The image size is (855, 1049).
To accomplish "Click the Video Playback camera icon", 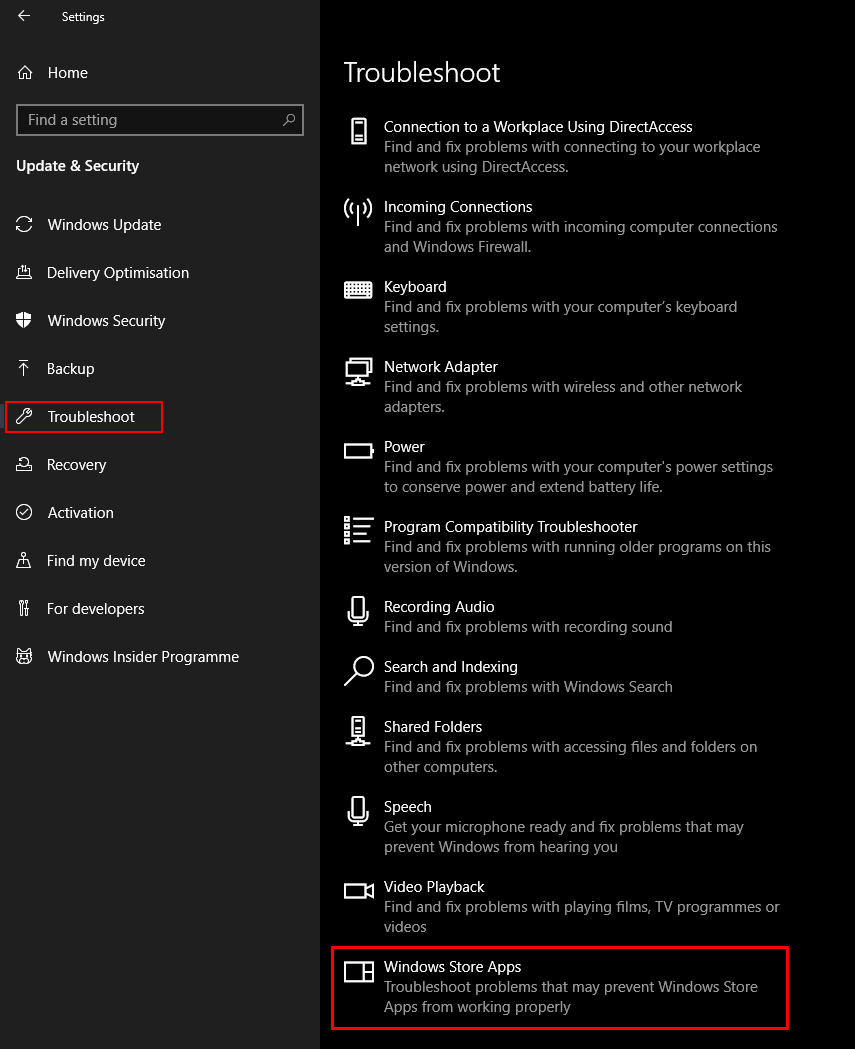I will pos(359,891).
